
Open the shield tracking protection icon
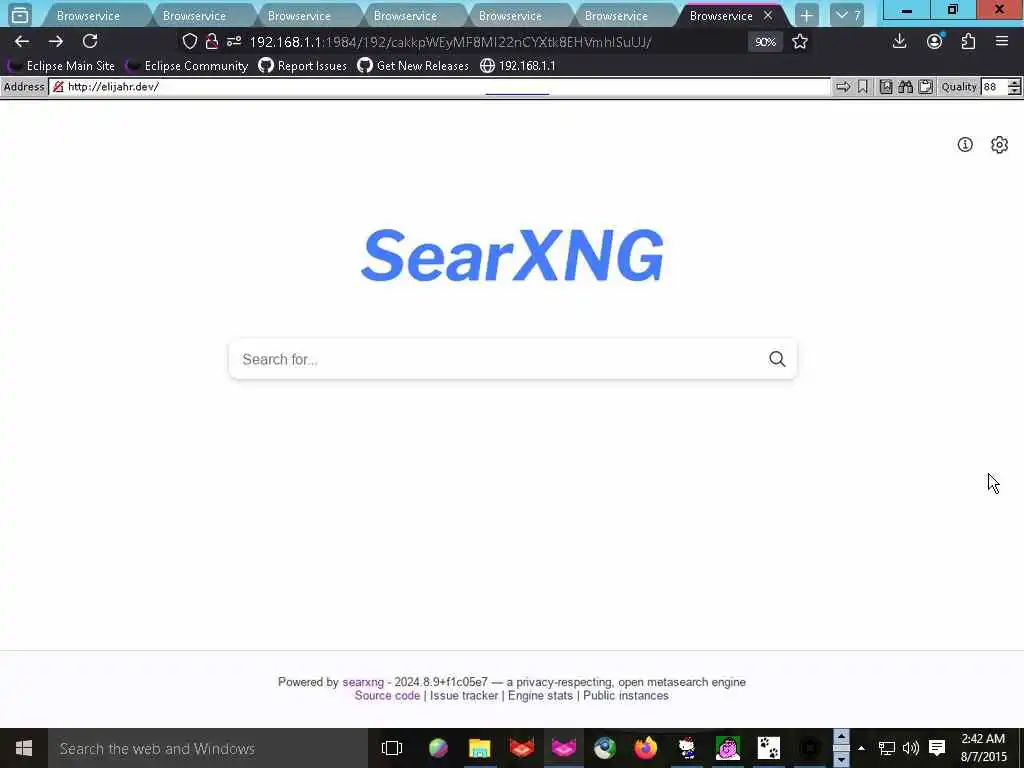pos(189,42)
